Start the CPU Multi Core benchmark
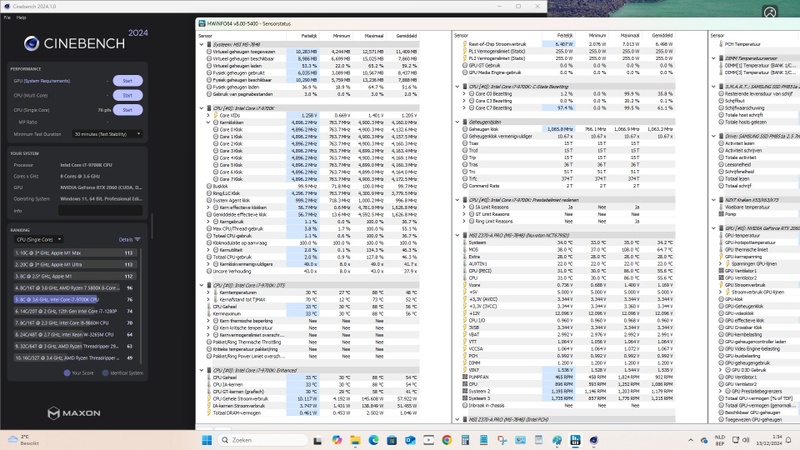 (128, 95)
